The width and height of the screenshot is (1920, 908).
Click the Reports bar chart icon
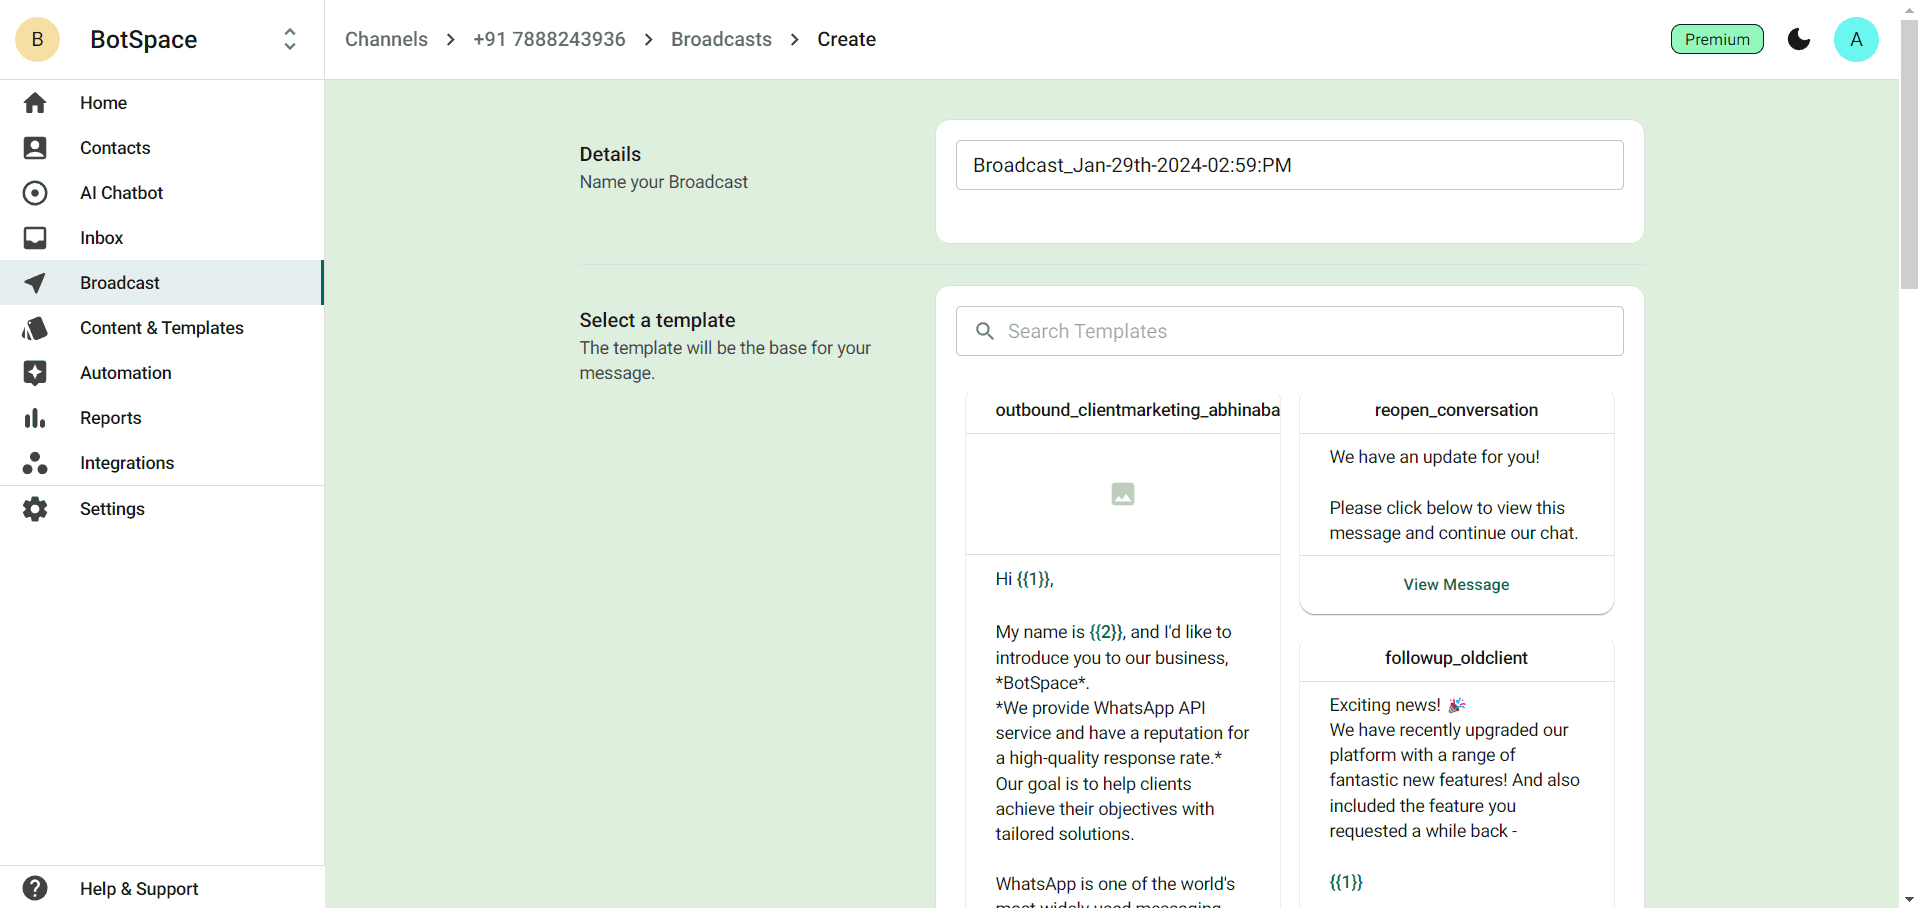click(x=35, y=418)
